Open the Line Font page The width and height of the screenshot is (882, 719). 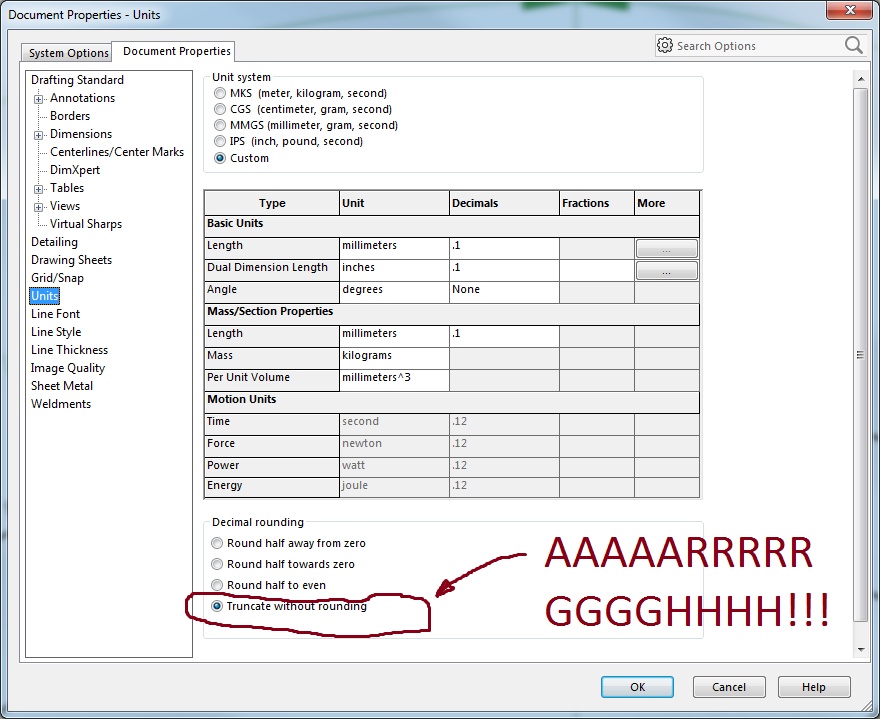pyautogui.click(x=55, y=314)
